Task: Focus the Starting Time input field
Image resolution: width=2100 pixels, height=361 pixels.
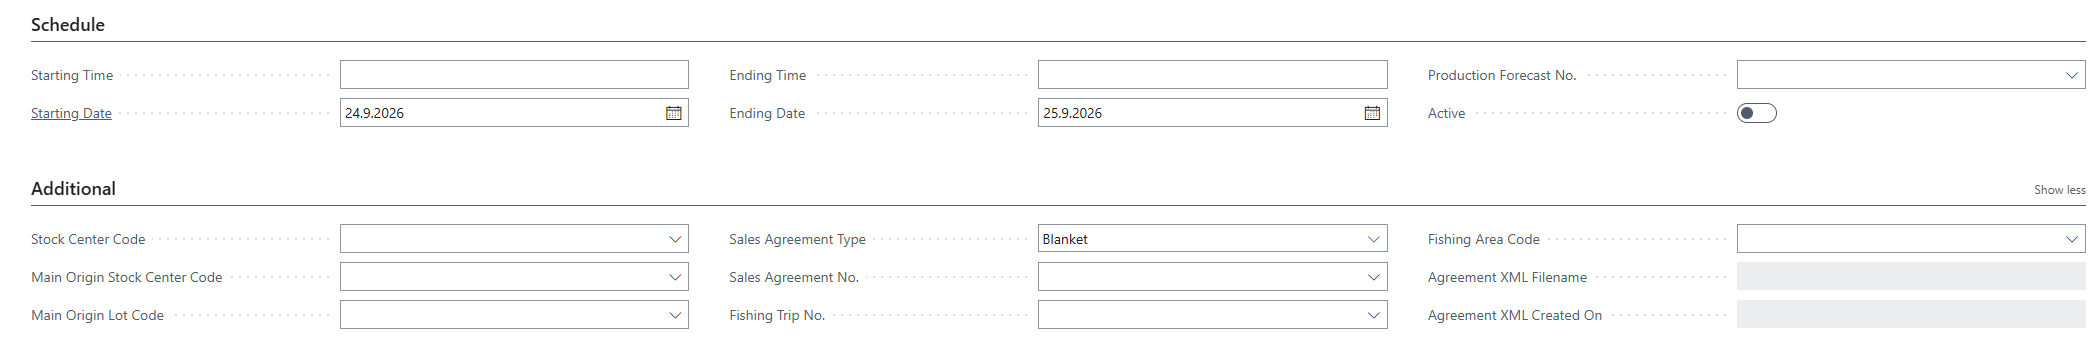Action: 514,75
